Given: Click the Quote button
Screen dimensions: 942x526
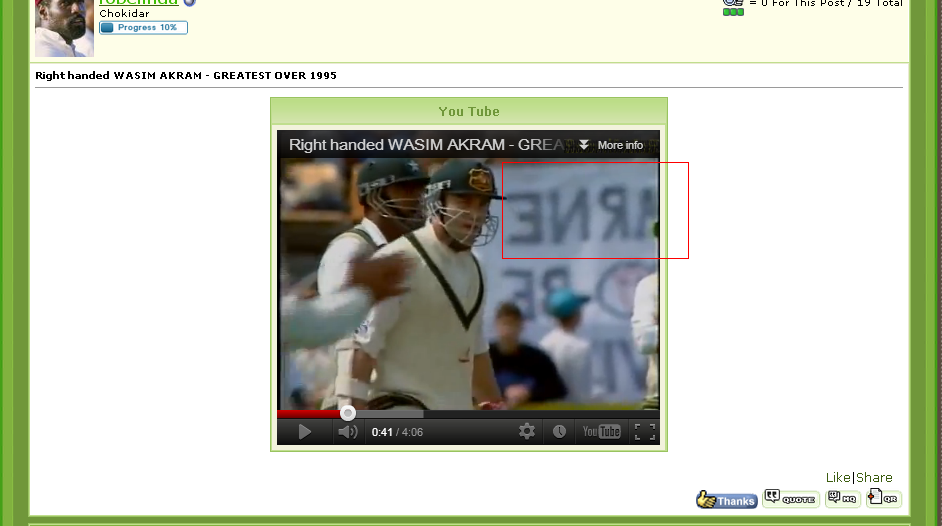Looking at the screenshot, I should [x=791, y=498].
